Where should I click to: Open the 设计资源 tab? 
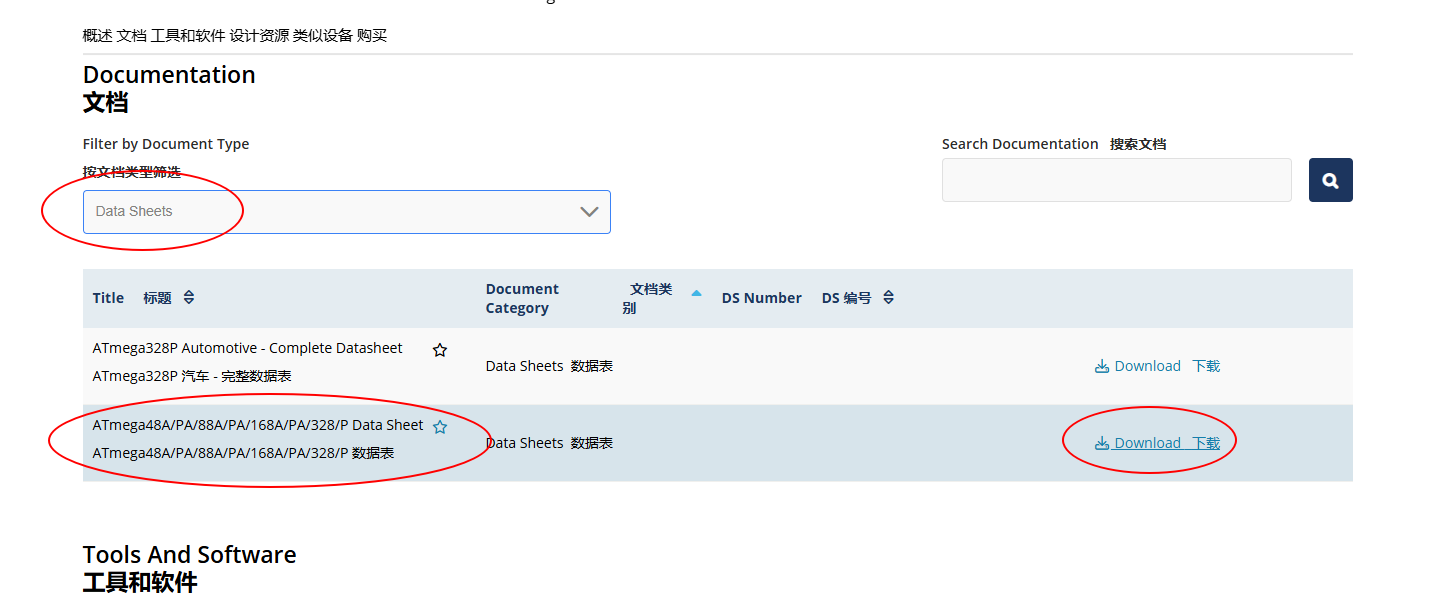[259, 36]
